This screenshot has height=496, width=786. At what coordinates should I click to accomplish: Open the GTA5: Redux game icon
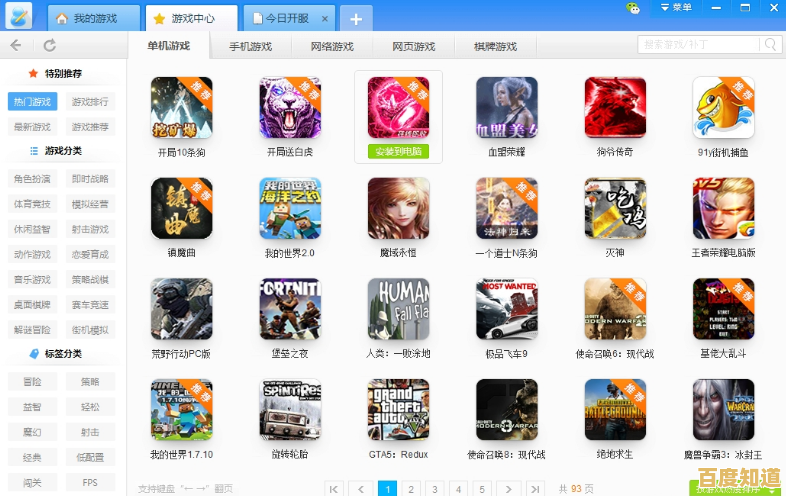coord(398,410)
